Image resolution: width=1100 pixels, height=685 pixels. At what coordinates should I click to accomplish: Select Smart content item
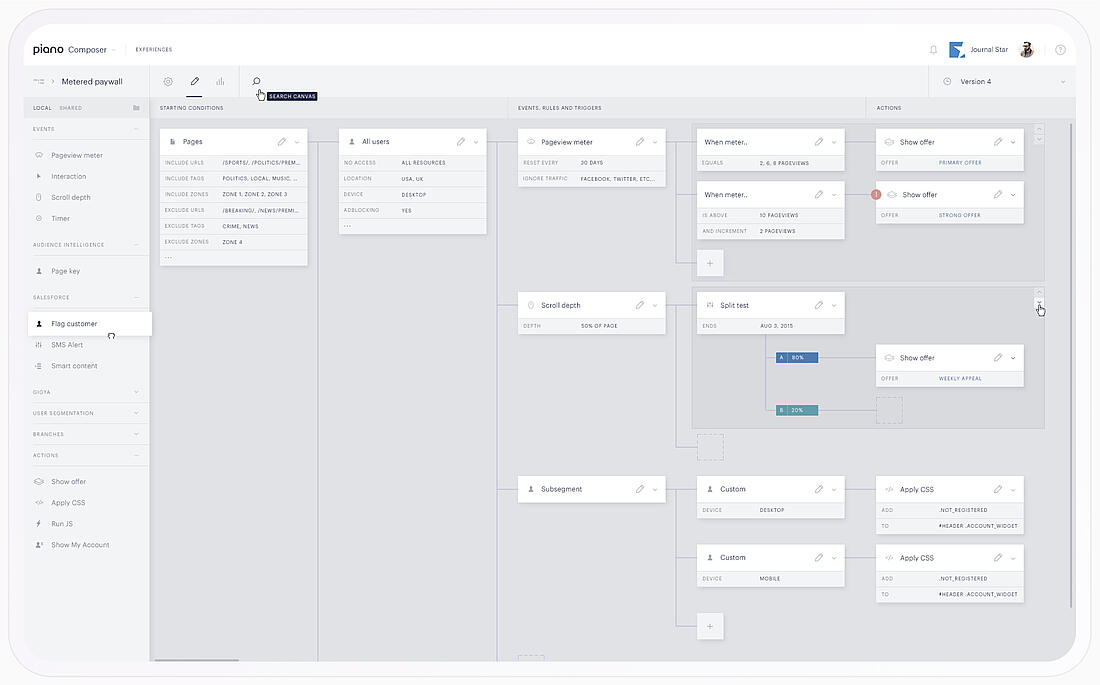tap(74, 366)
